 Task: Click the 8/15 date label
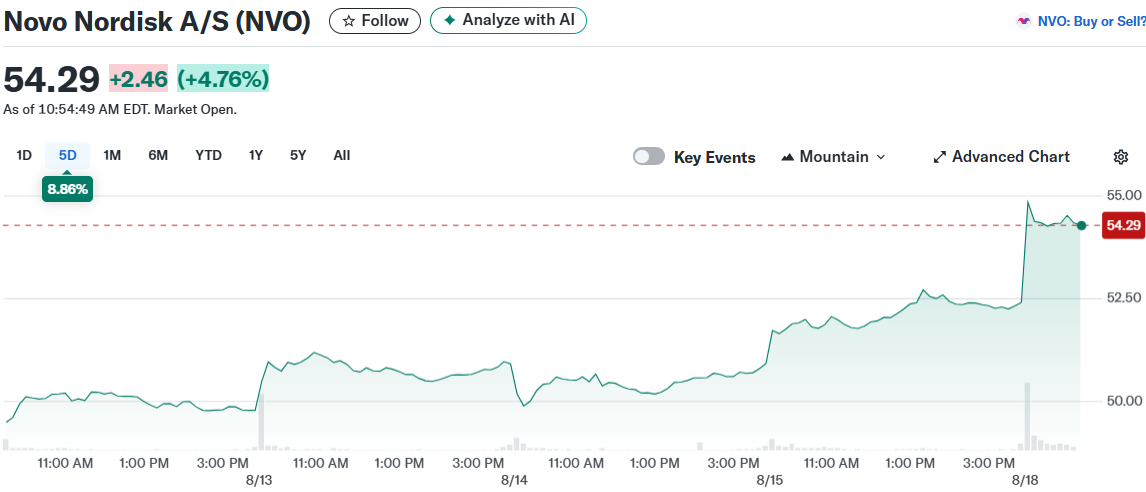(x=770, y=480)
